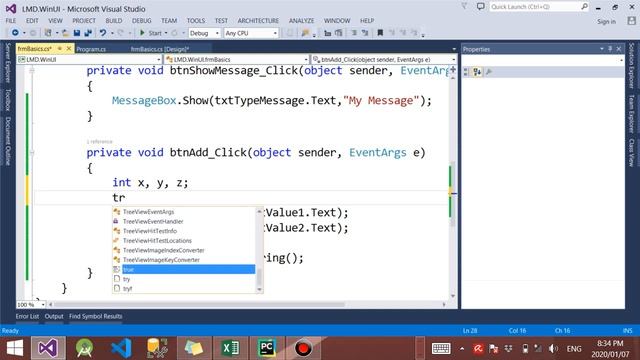Switch to the frmBasics.cs [Design] tab
The width and height of the screenshot is (640, 360).
point(160,49)
